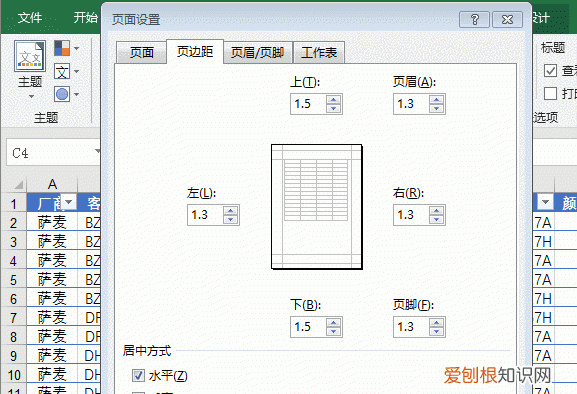Select row 4 header

(x=13, y=260)
